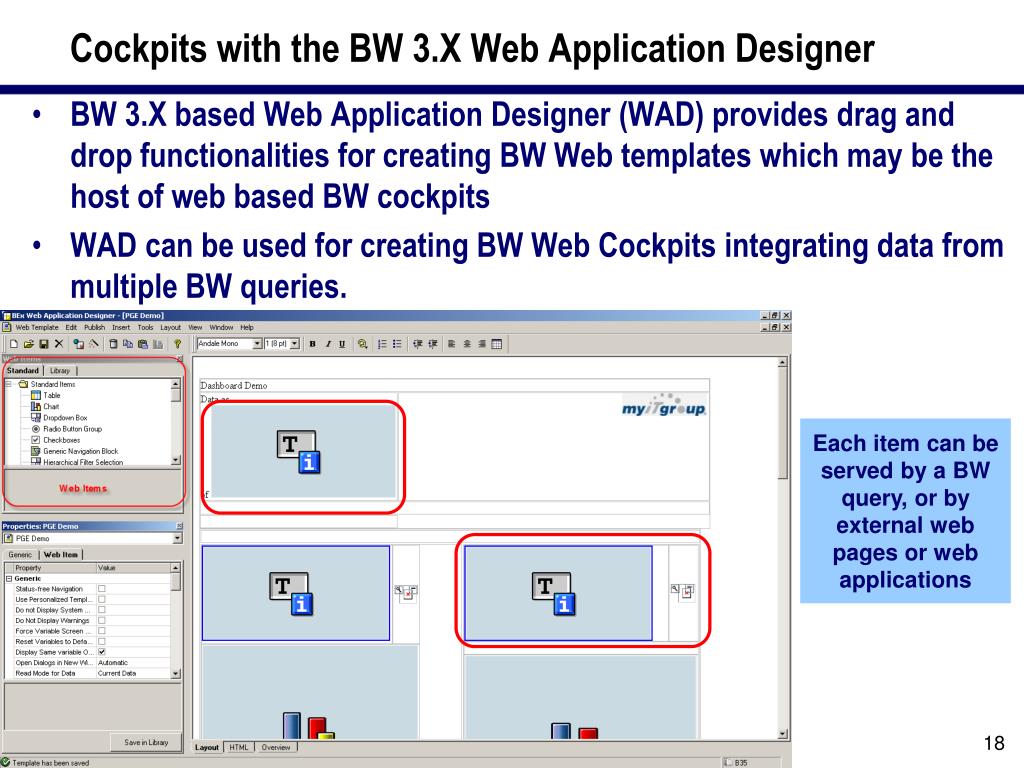Screen dimensions: 1024x768
Task: Click the Help menu item
Action: click(x=247, y=327)
